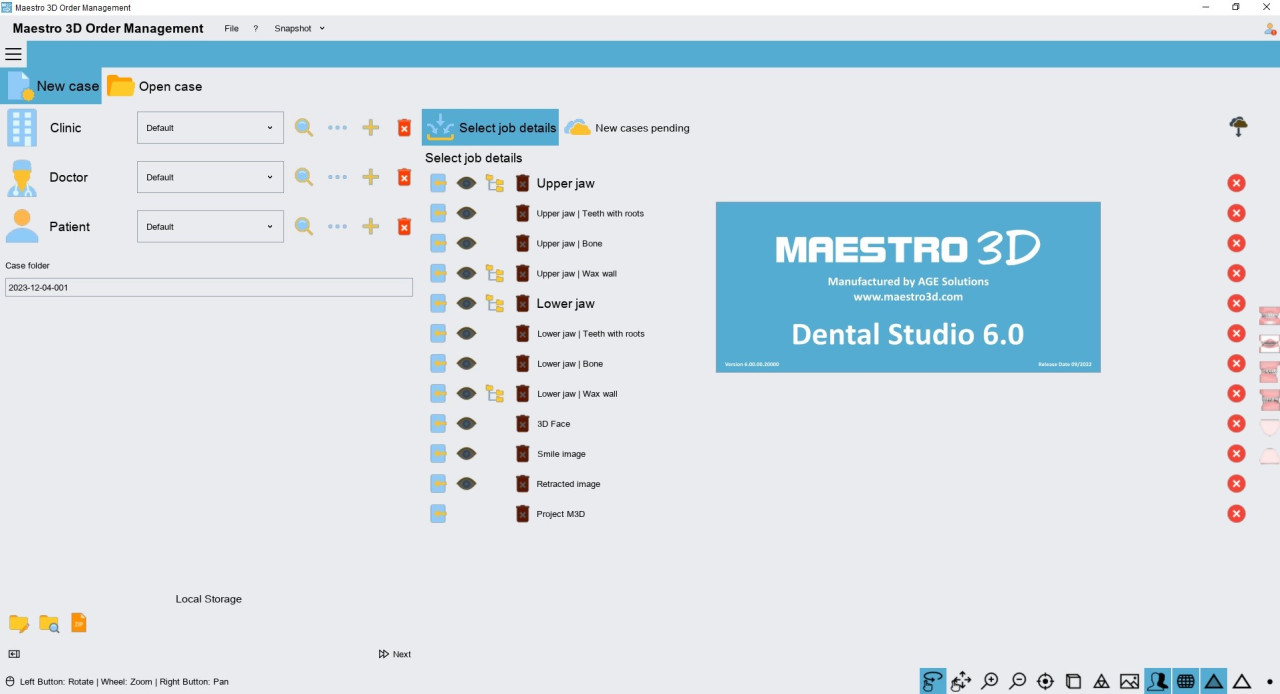Remove the Project M3D row red X

(x=1236, y=513)
